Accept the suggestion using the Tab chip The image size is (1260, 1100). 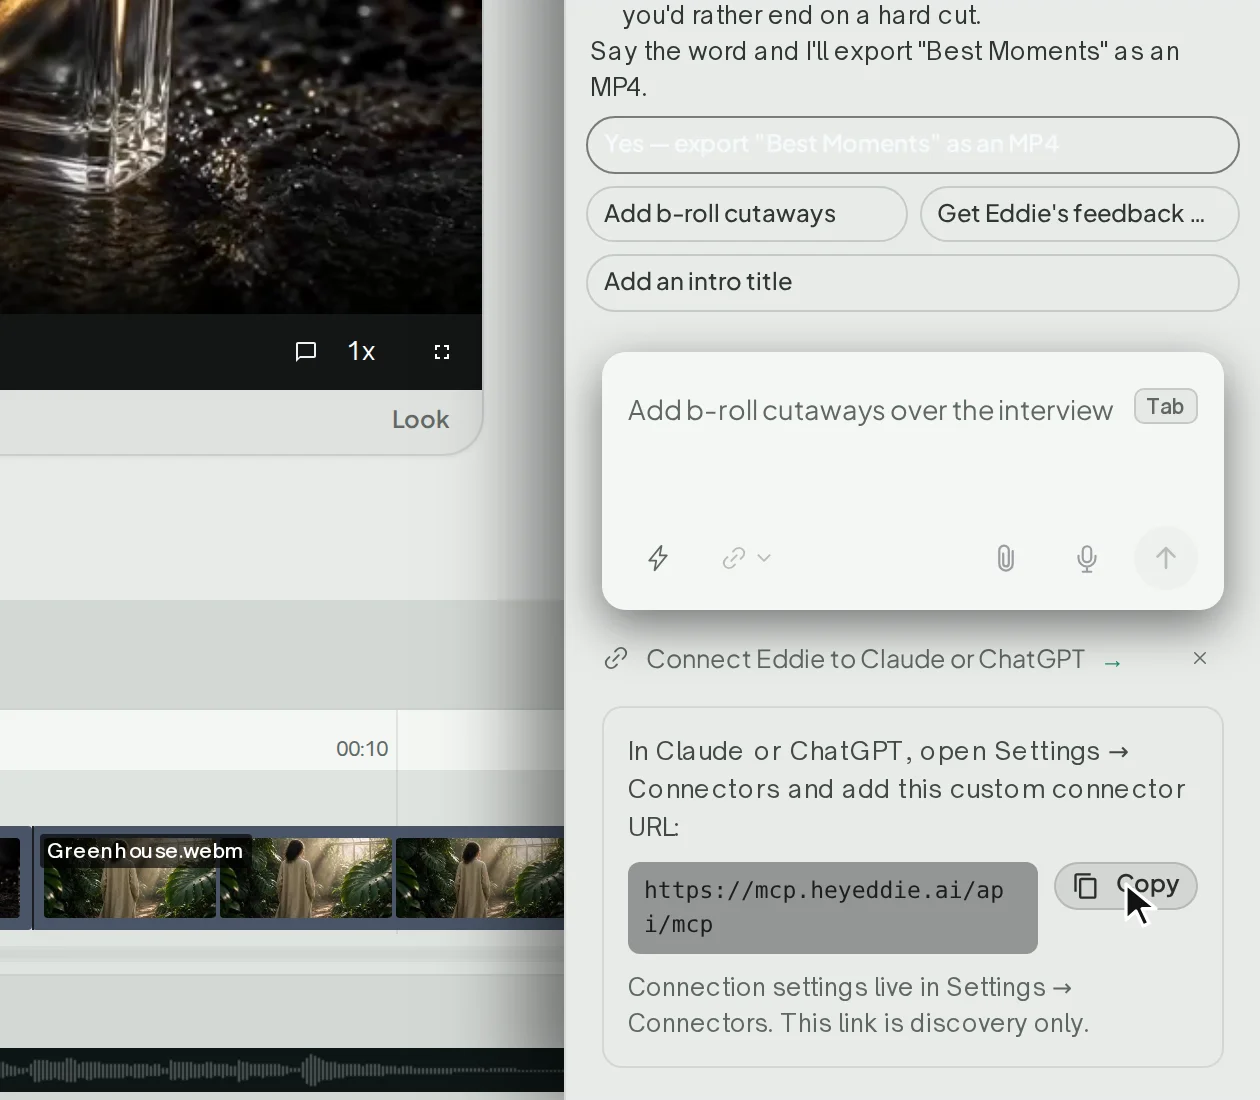point(1166,406)
